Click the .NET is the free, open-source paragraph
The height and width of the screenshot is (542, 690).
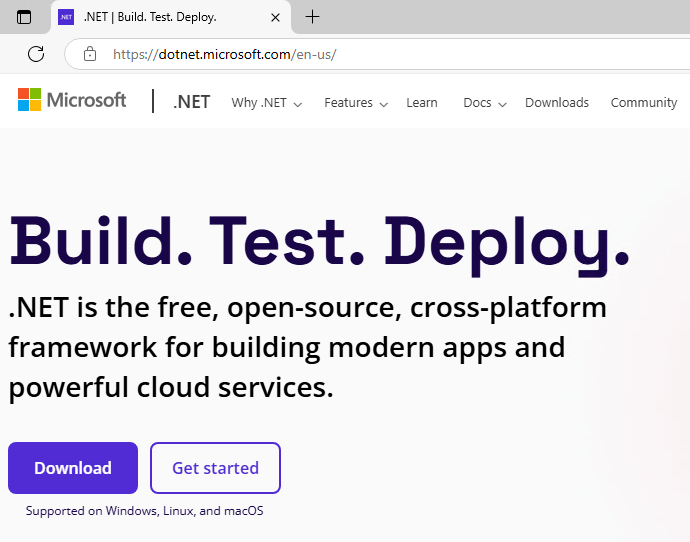point(308,348)
